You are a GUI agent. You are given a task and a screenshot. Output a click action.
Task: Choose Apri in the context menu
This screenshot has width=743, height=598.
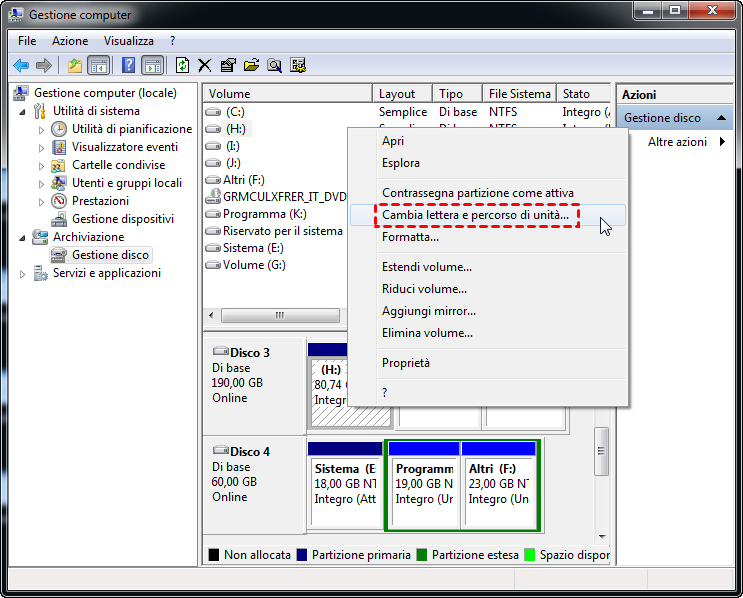488,141
